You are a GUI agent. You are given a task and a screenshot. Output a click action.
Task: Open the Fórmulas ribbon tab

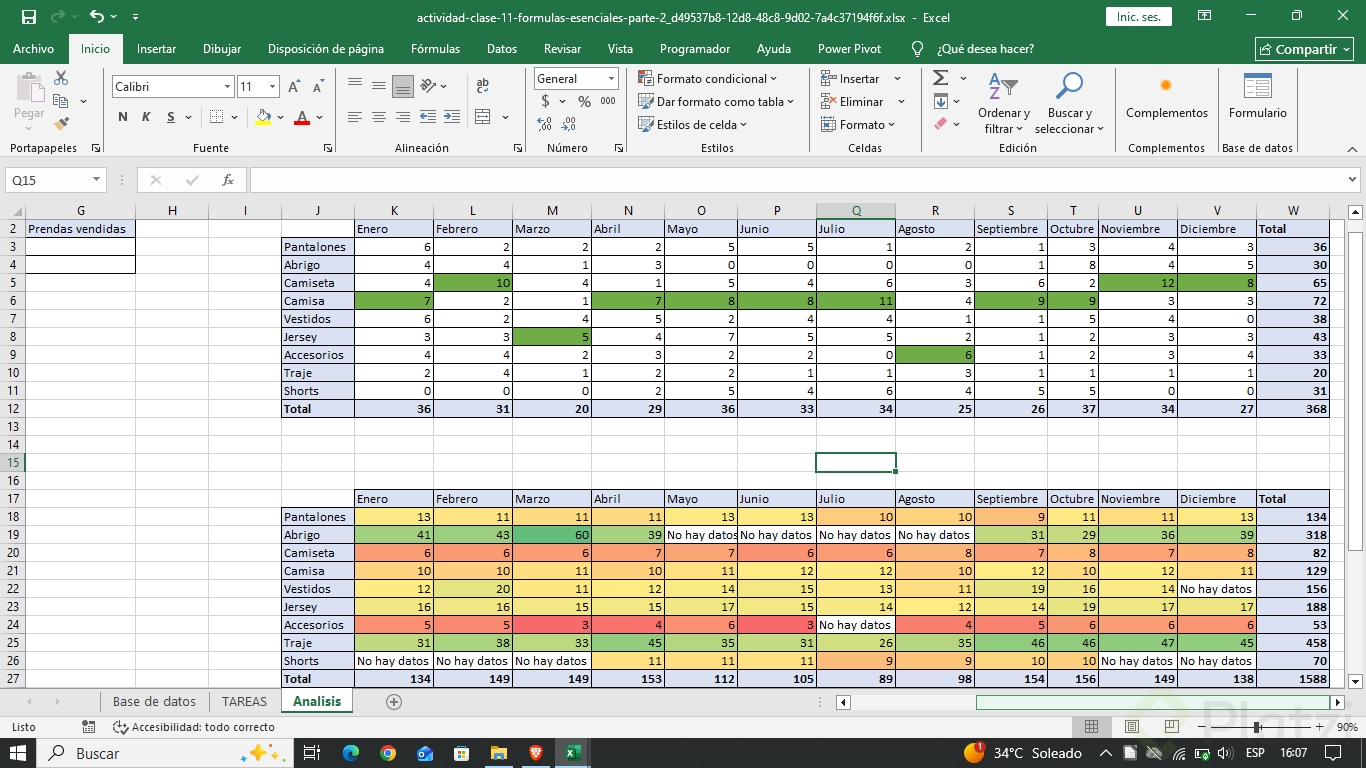[x=435, y=49]
